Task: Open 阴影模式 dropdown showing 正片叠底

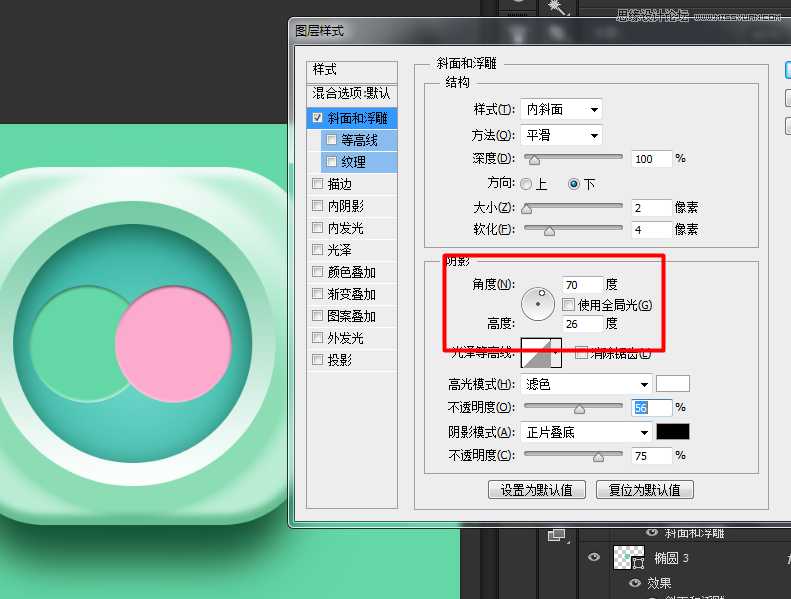Action: pos(586,432)
